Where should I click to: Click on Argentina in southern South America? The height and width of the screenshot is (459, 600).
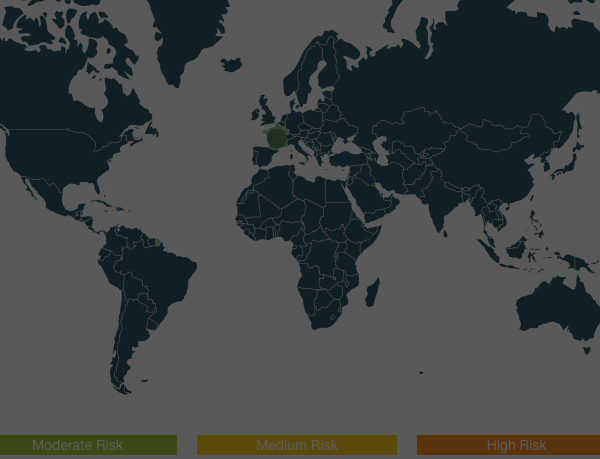point(130,340)
